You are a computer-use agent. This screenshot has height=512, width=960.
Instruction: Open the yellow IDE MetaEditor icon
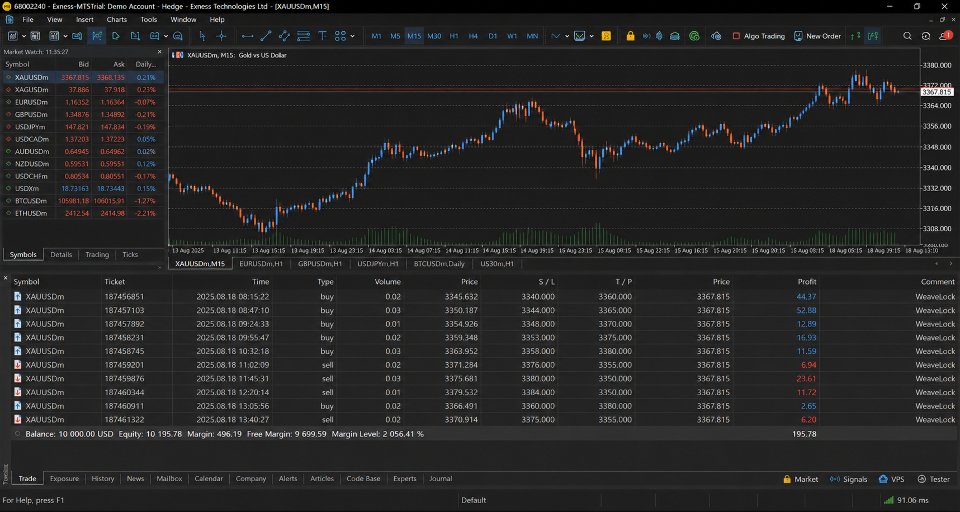tap(606, 36)
